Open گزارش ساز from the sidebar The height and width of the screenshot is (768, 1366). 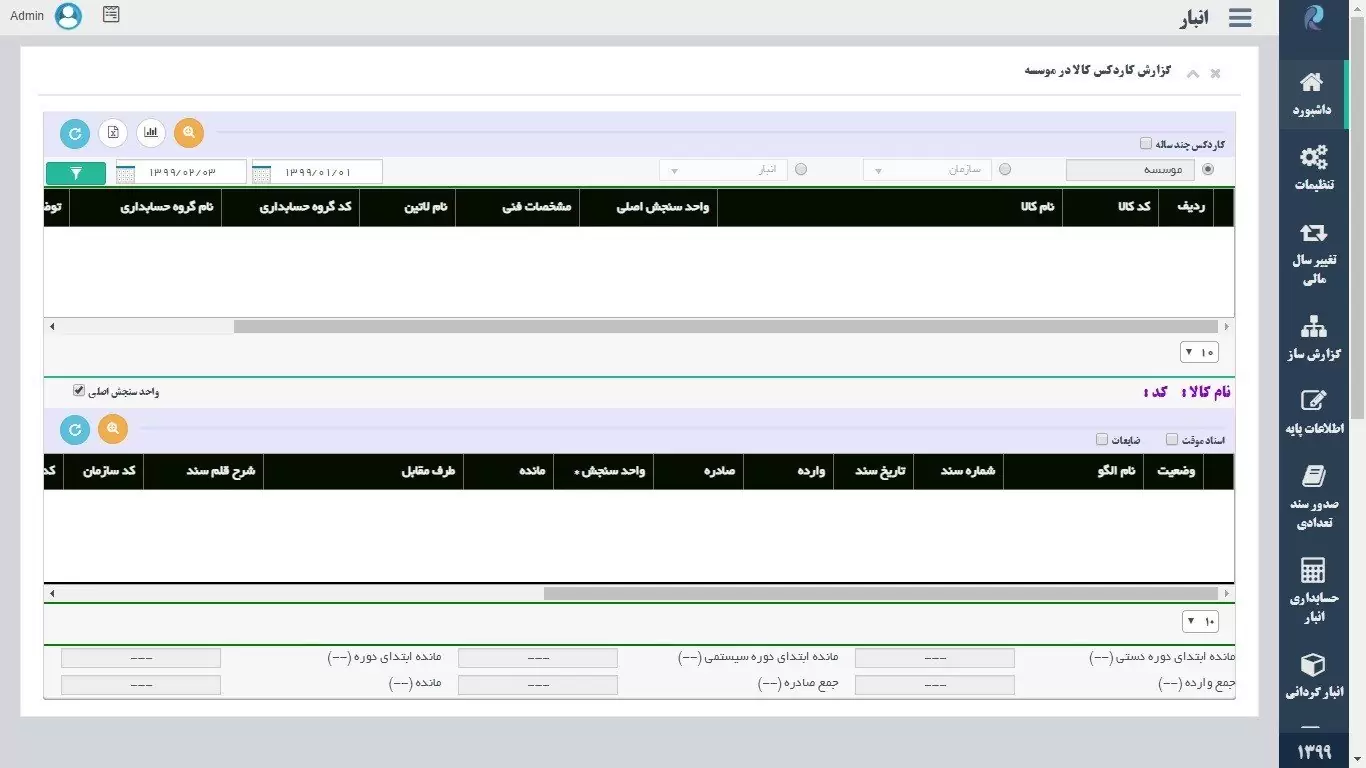click(x=1313, y=339)
